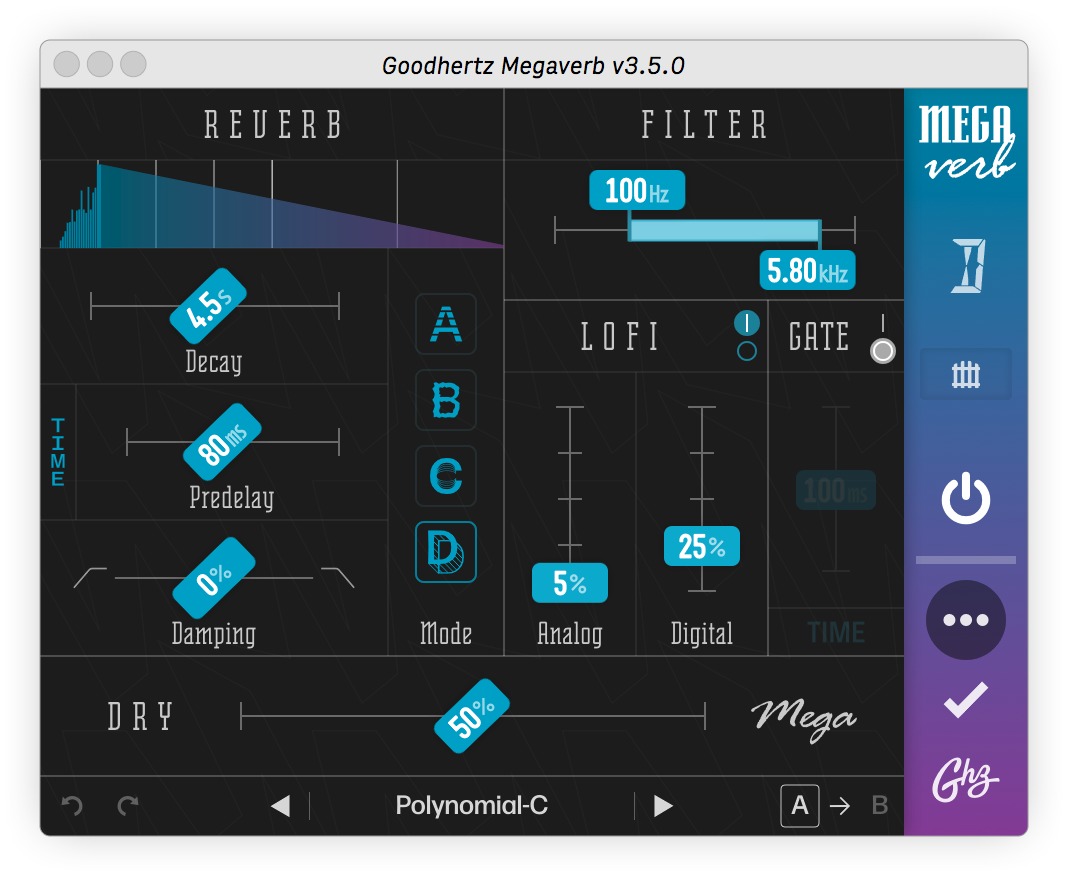Screen dimensions: 1068x876
Task: Click the 50% Dry mix slider handle
Action: point(472,716)
